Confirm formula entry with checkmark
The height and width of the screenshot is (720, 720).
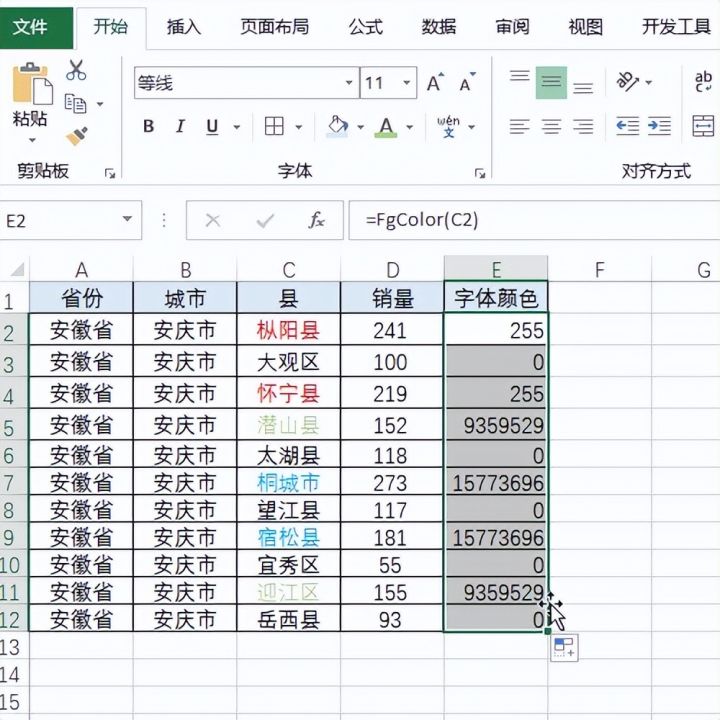[x=265, y=221]
